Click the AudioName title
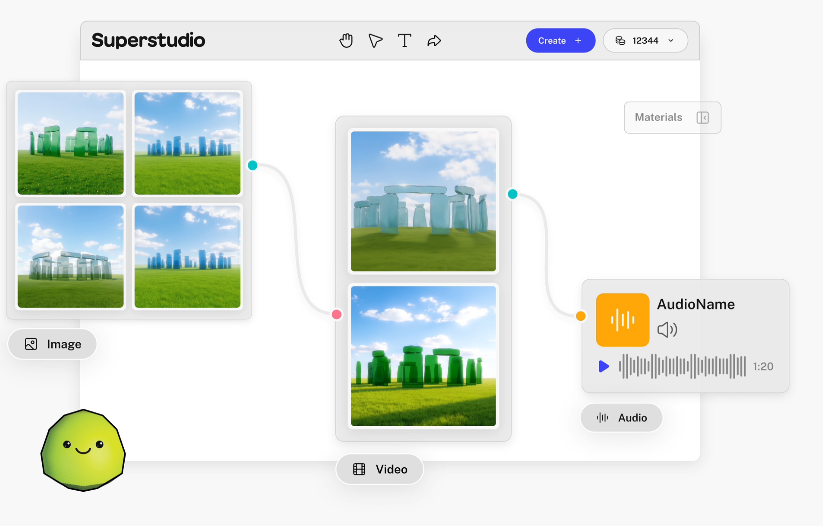The width and height of the screenshot is (823, 526). coord(695,304)
